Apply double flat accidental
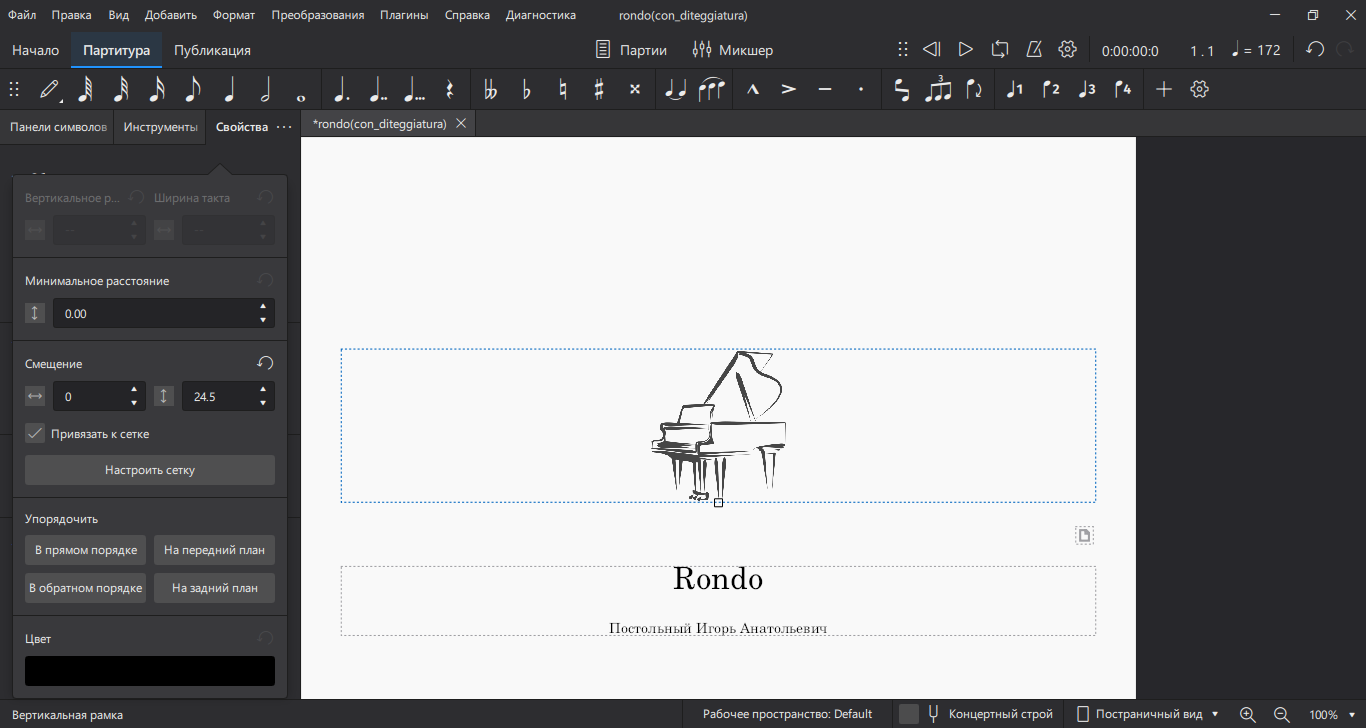1366x728 pixels. (490, 89)
